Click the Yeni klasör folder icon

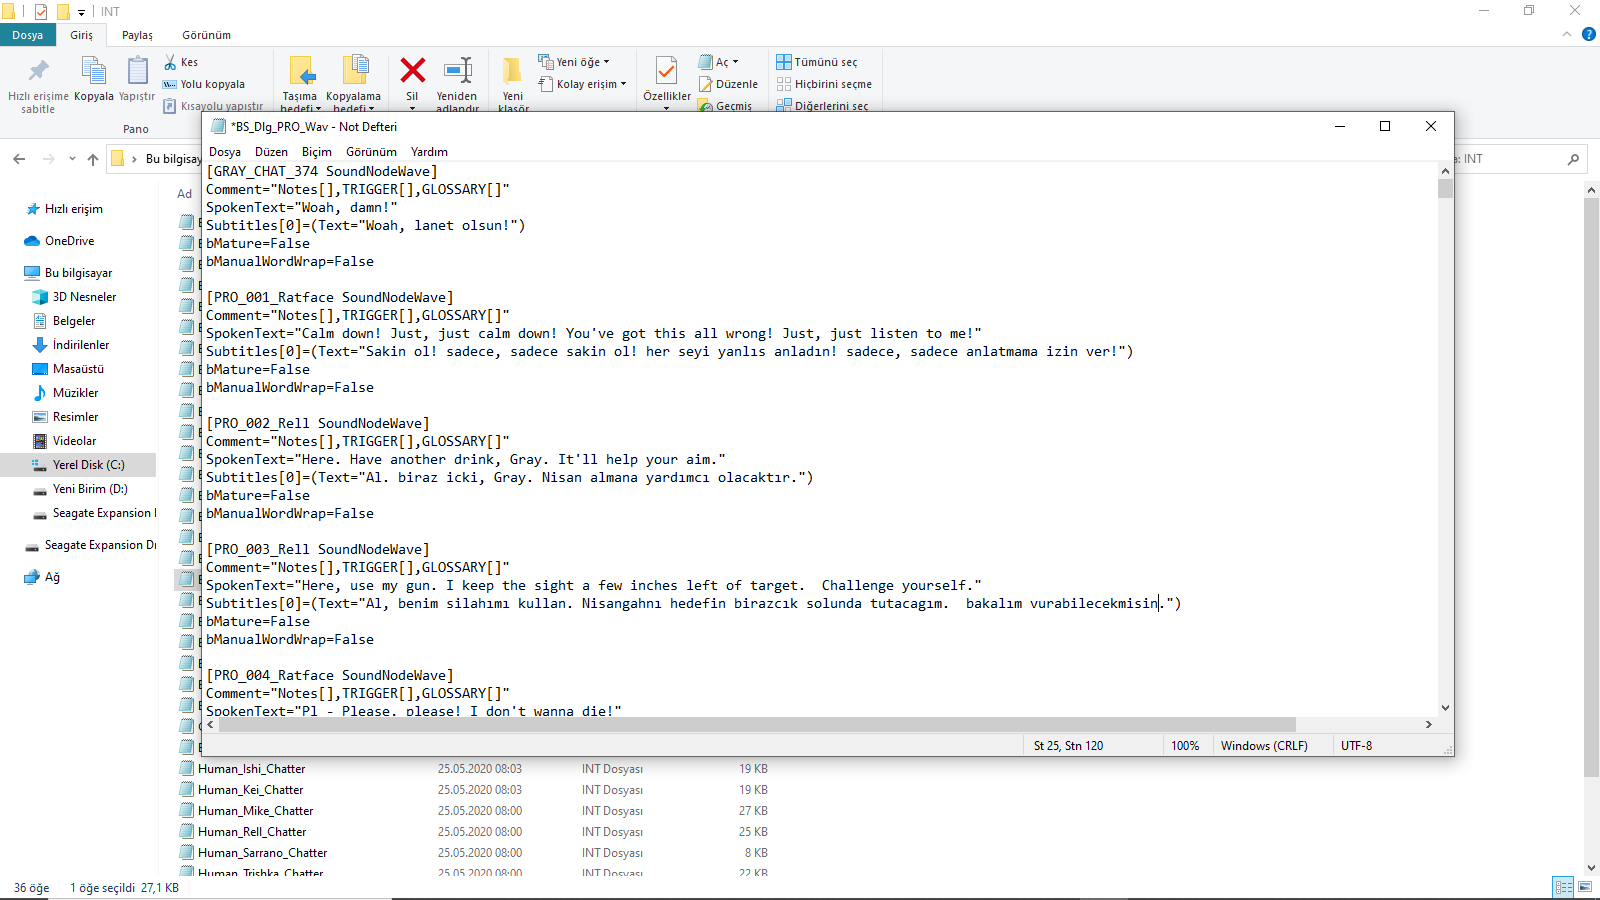click(x=512, y=72)
